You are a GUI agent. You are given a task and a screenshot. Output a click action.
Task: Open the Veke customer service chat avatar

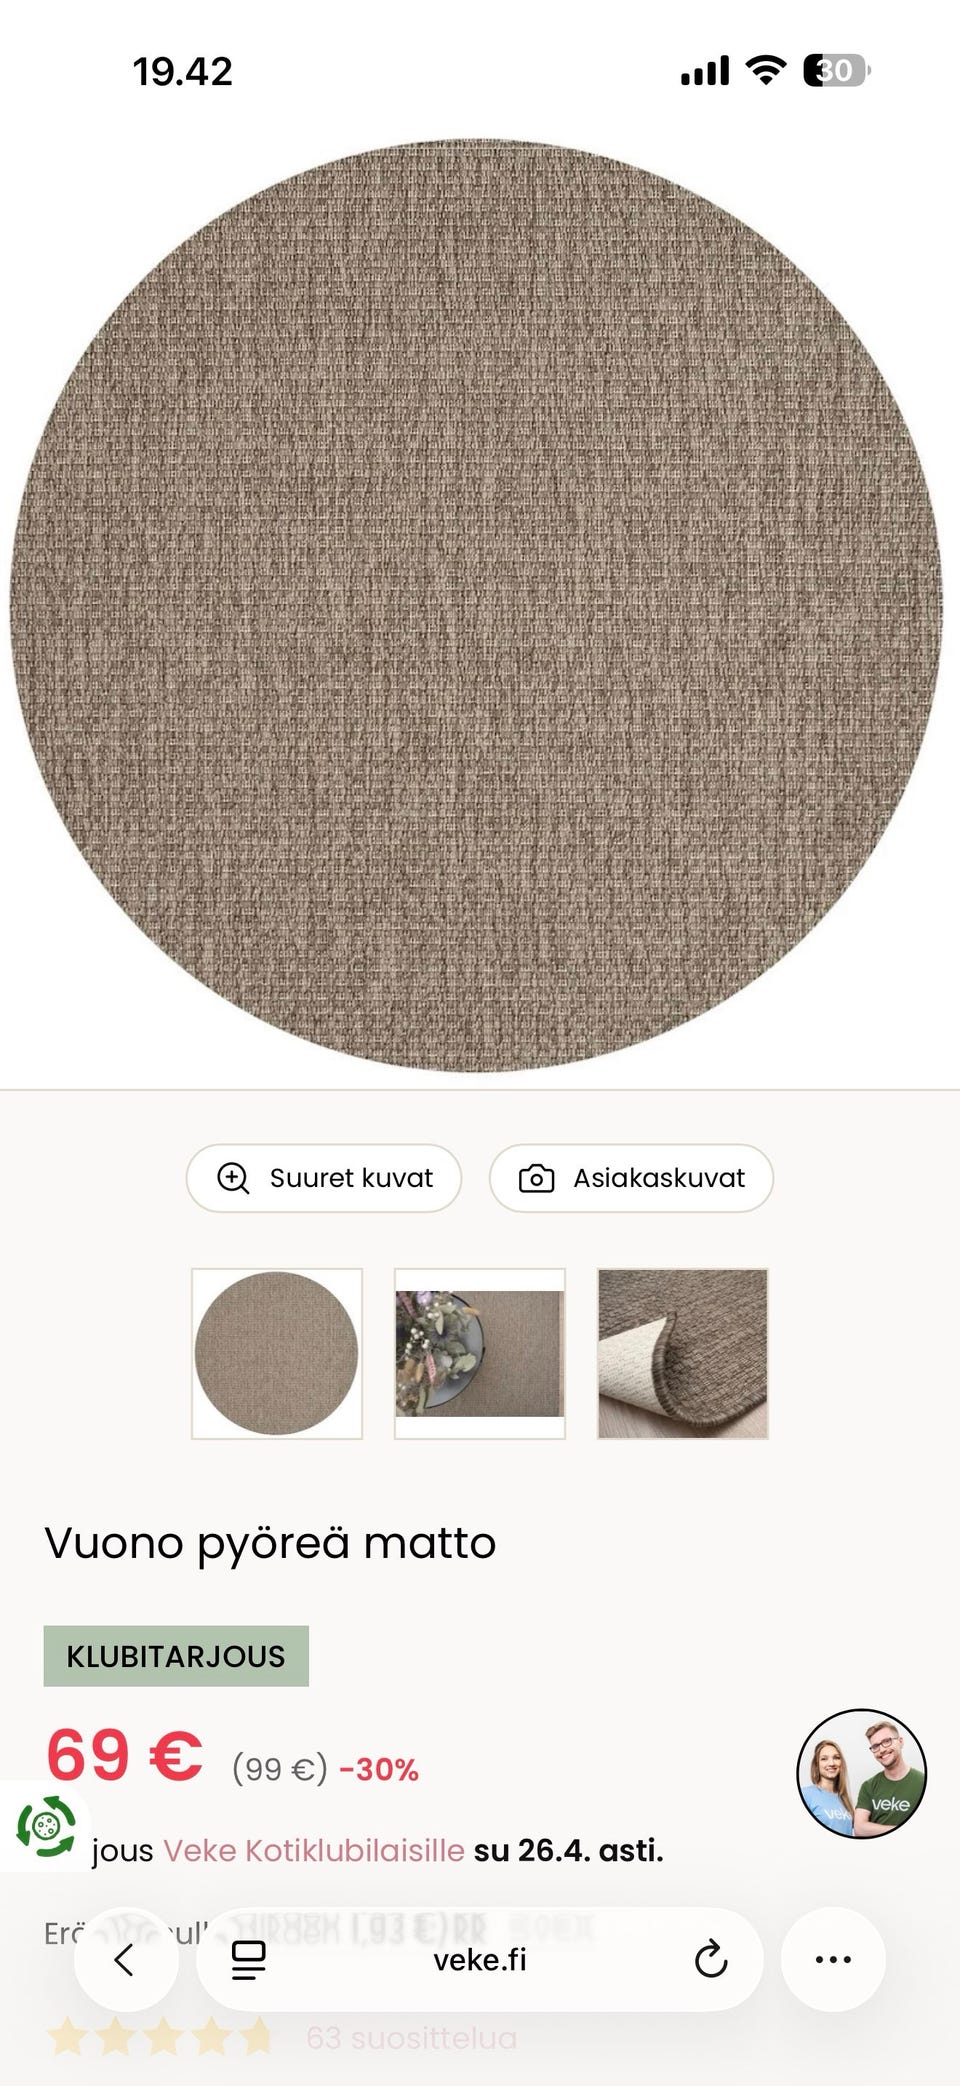tap(861, 1773)
